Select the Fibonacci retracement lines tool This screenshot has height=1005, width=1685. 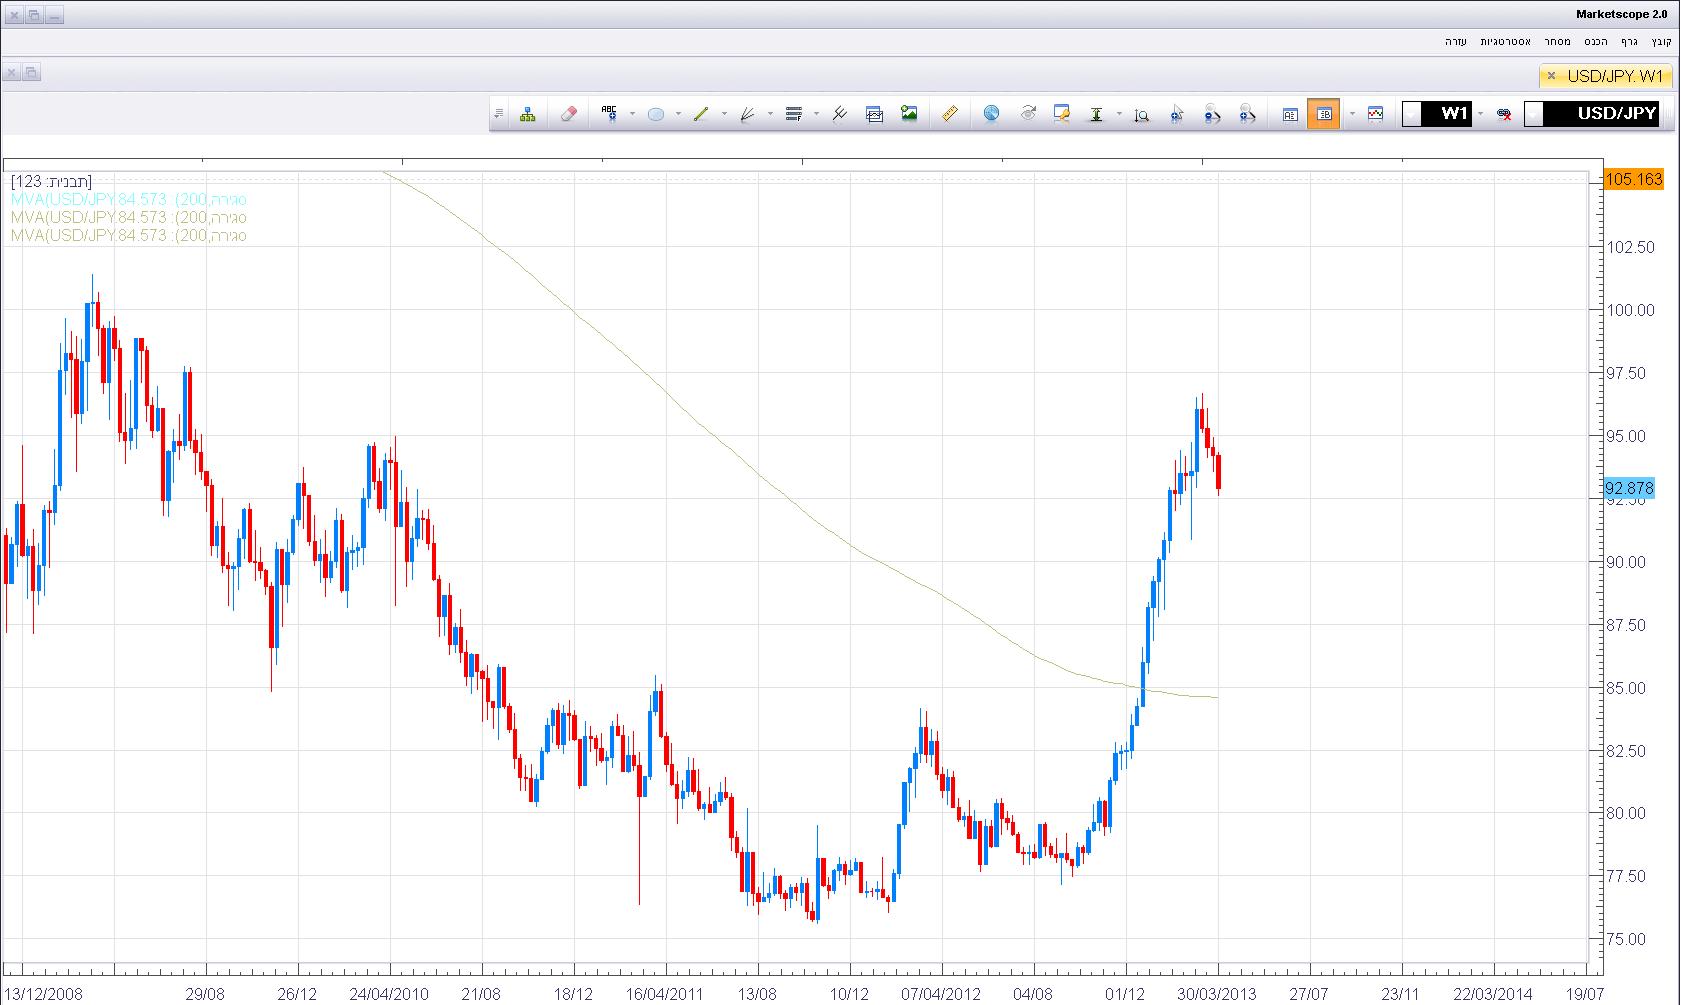(794, 114)
